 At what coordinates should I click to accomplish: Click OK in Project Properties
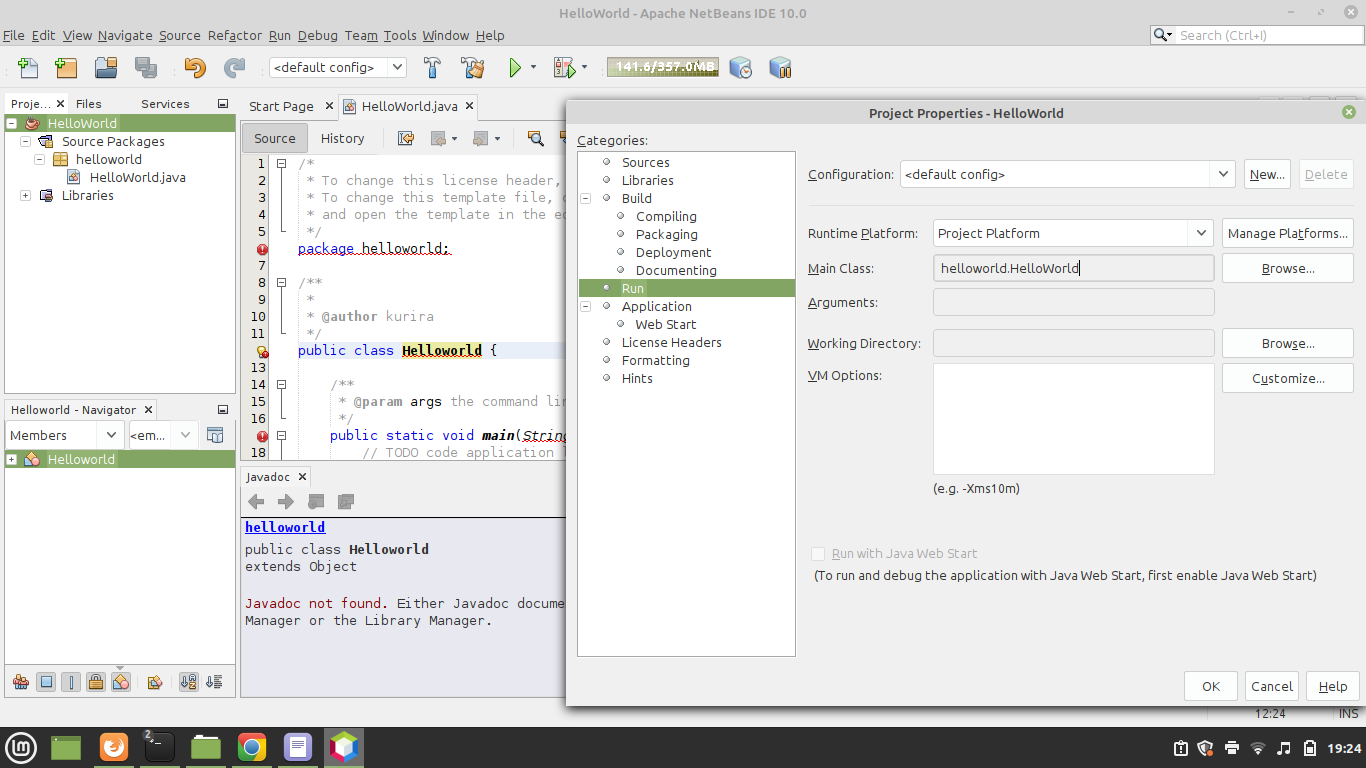pos(1211,686)
